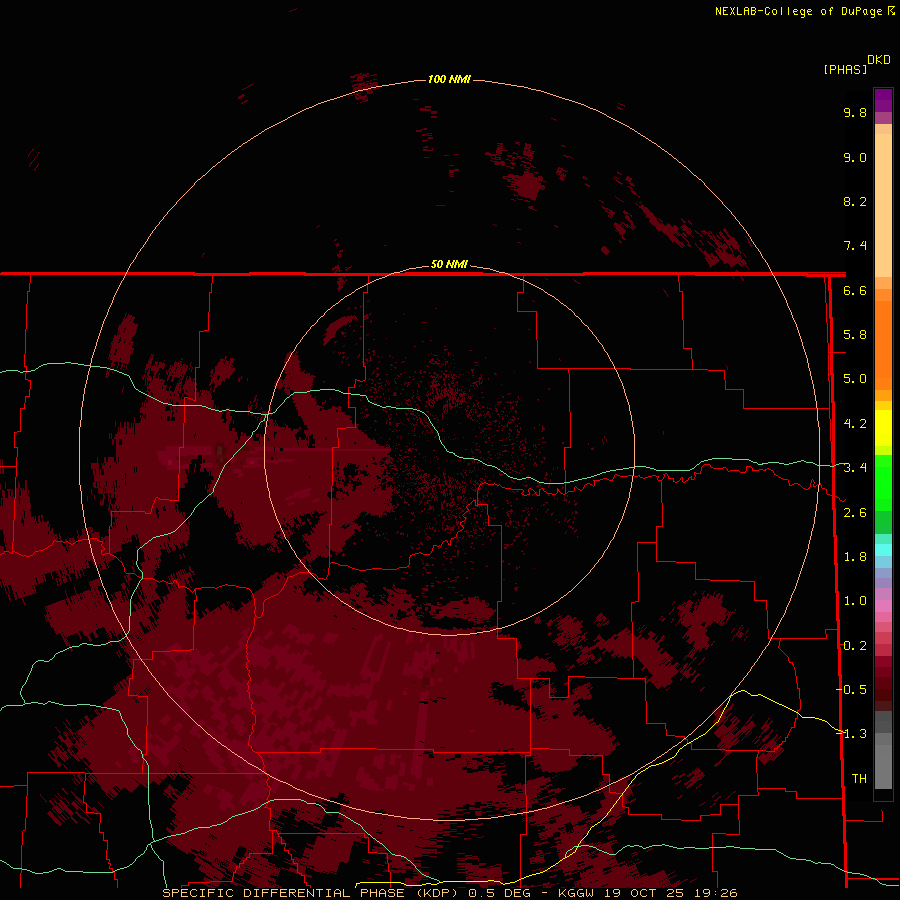Click the NEXLAB-College of DuPage credit text
Viewport: 900px width, 900px height.
point(799,11)
